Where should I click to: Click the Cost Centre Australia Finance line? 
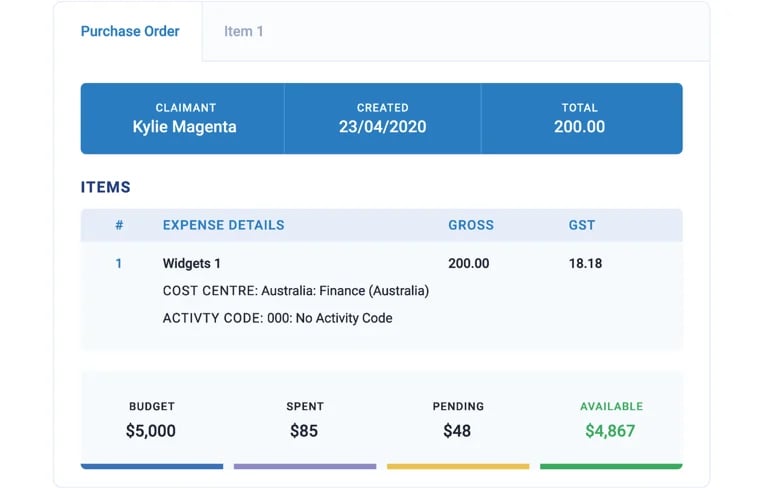click(295, 291)
